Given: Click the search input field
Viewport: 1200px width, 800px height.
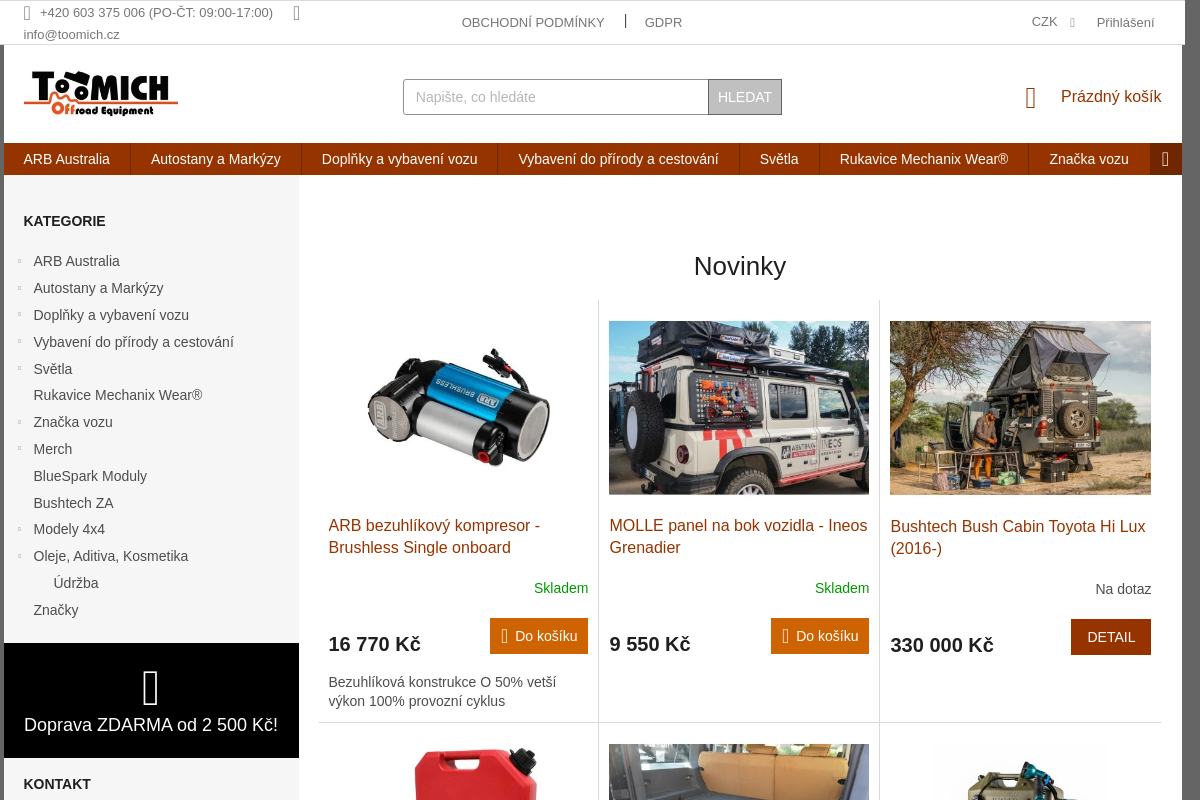Looking at the screenshot, I should [x=556, y=97].
